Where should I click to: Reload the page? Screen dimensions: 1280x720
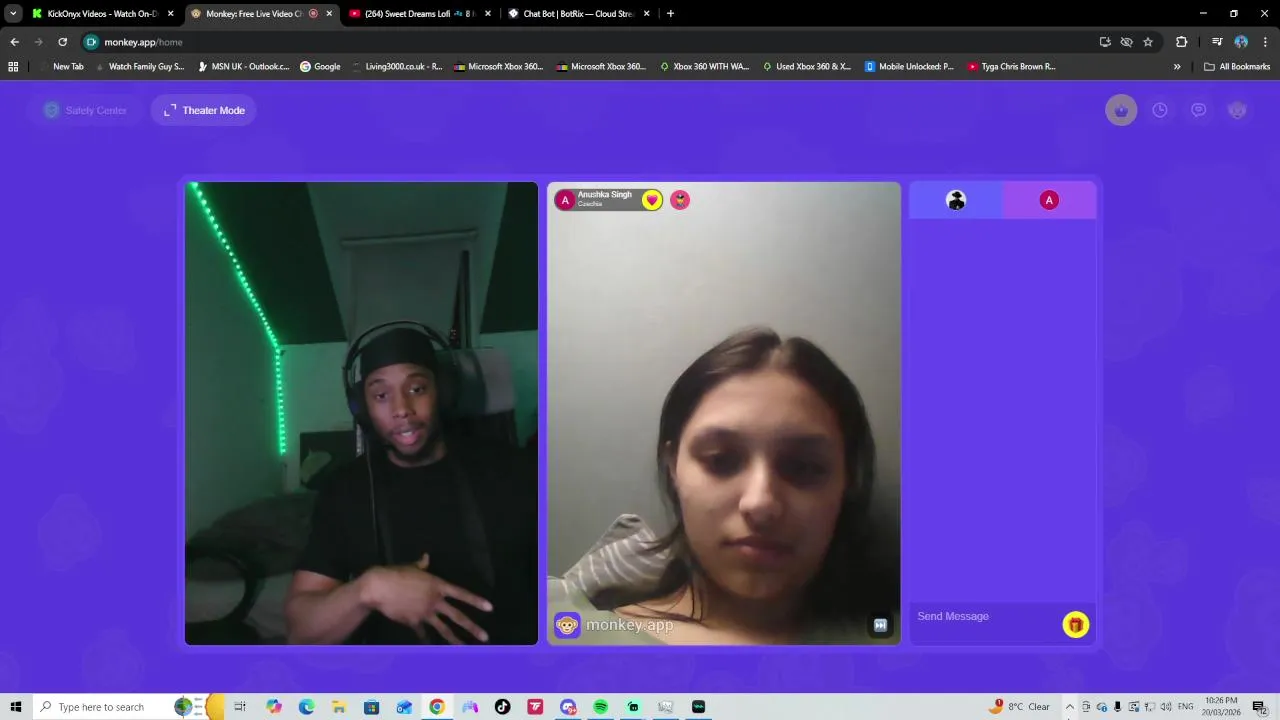point(62,42)
